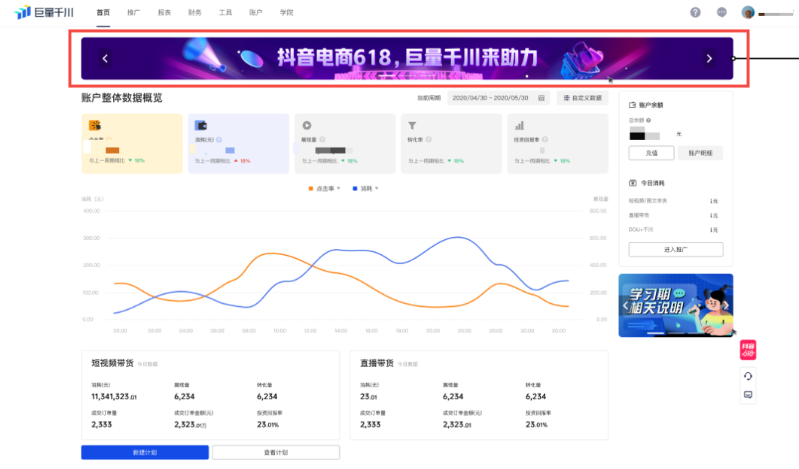Select the 投资回报率 overview card
This screenshot has width=799, height=469.
click(557, 144)
